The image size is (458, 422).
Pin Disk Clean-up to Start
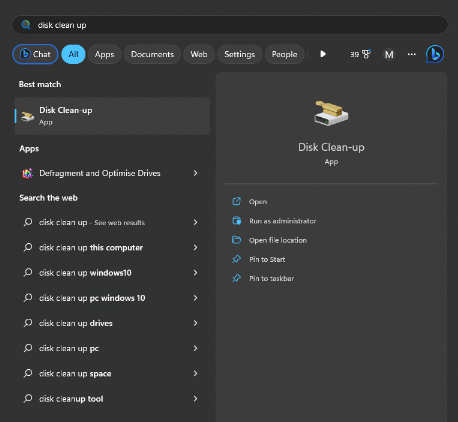[267, 259]
